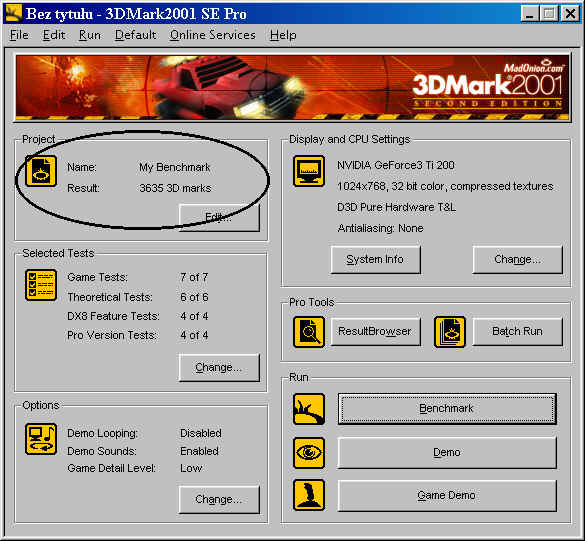Click Change button under Selected Tests
The height and width of the screenshot is (541, 585).
click(x=219, y=368)
